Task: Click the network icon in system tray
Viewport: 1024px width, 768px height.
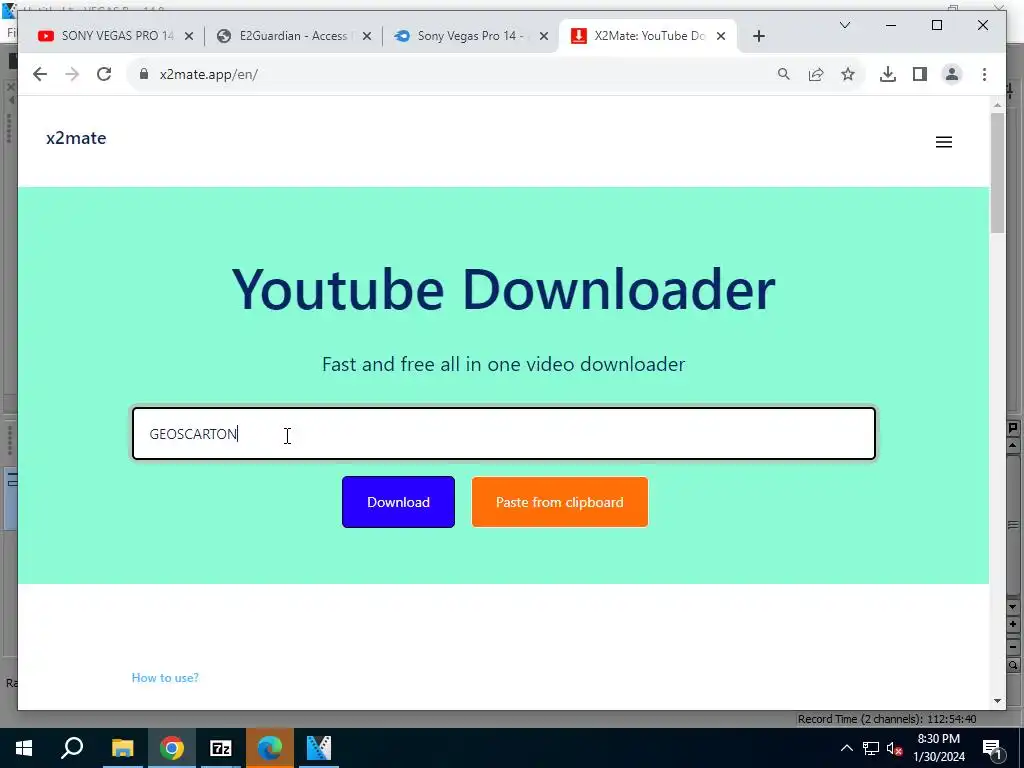Action: click(x=871, y=748)
